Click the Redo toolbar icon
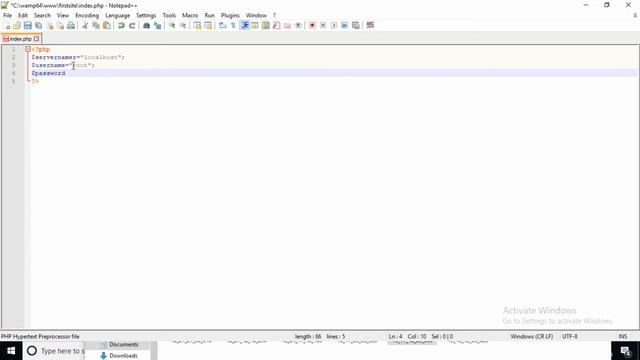The image size is (640, 360). point(132,25)
